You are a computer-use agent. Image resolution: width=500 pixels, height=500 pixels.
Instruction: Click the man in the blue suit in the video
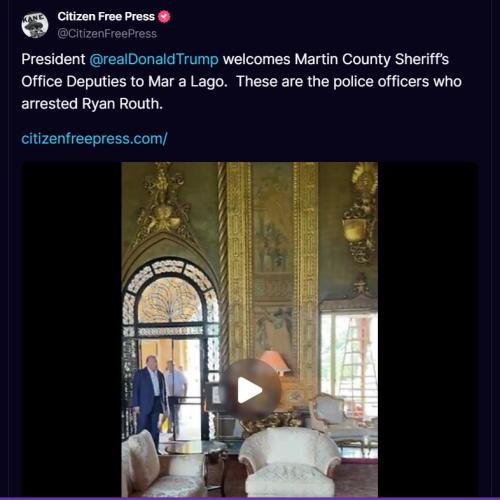[149, 402]
